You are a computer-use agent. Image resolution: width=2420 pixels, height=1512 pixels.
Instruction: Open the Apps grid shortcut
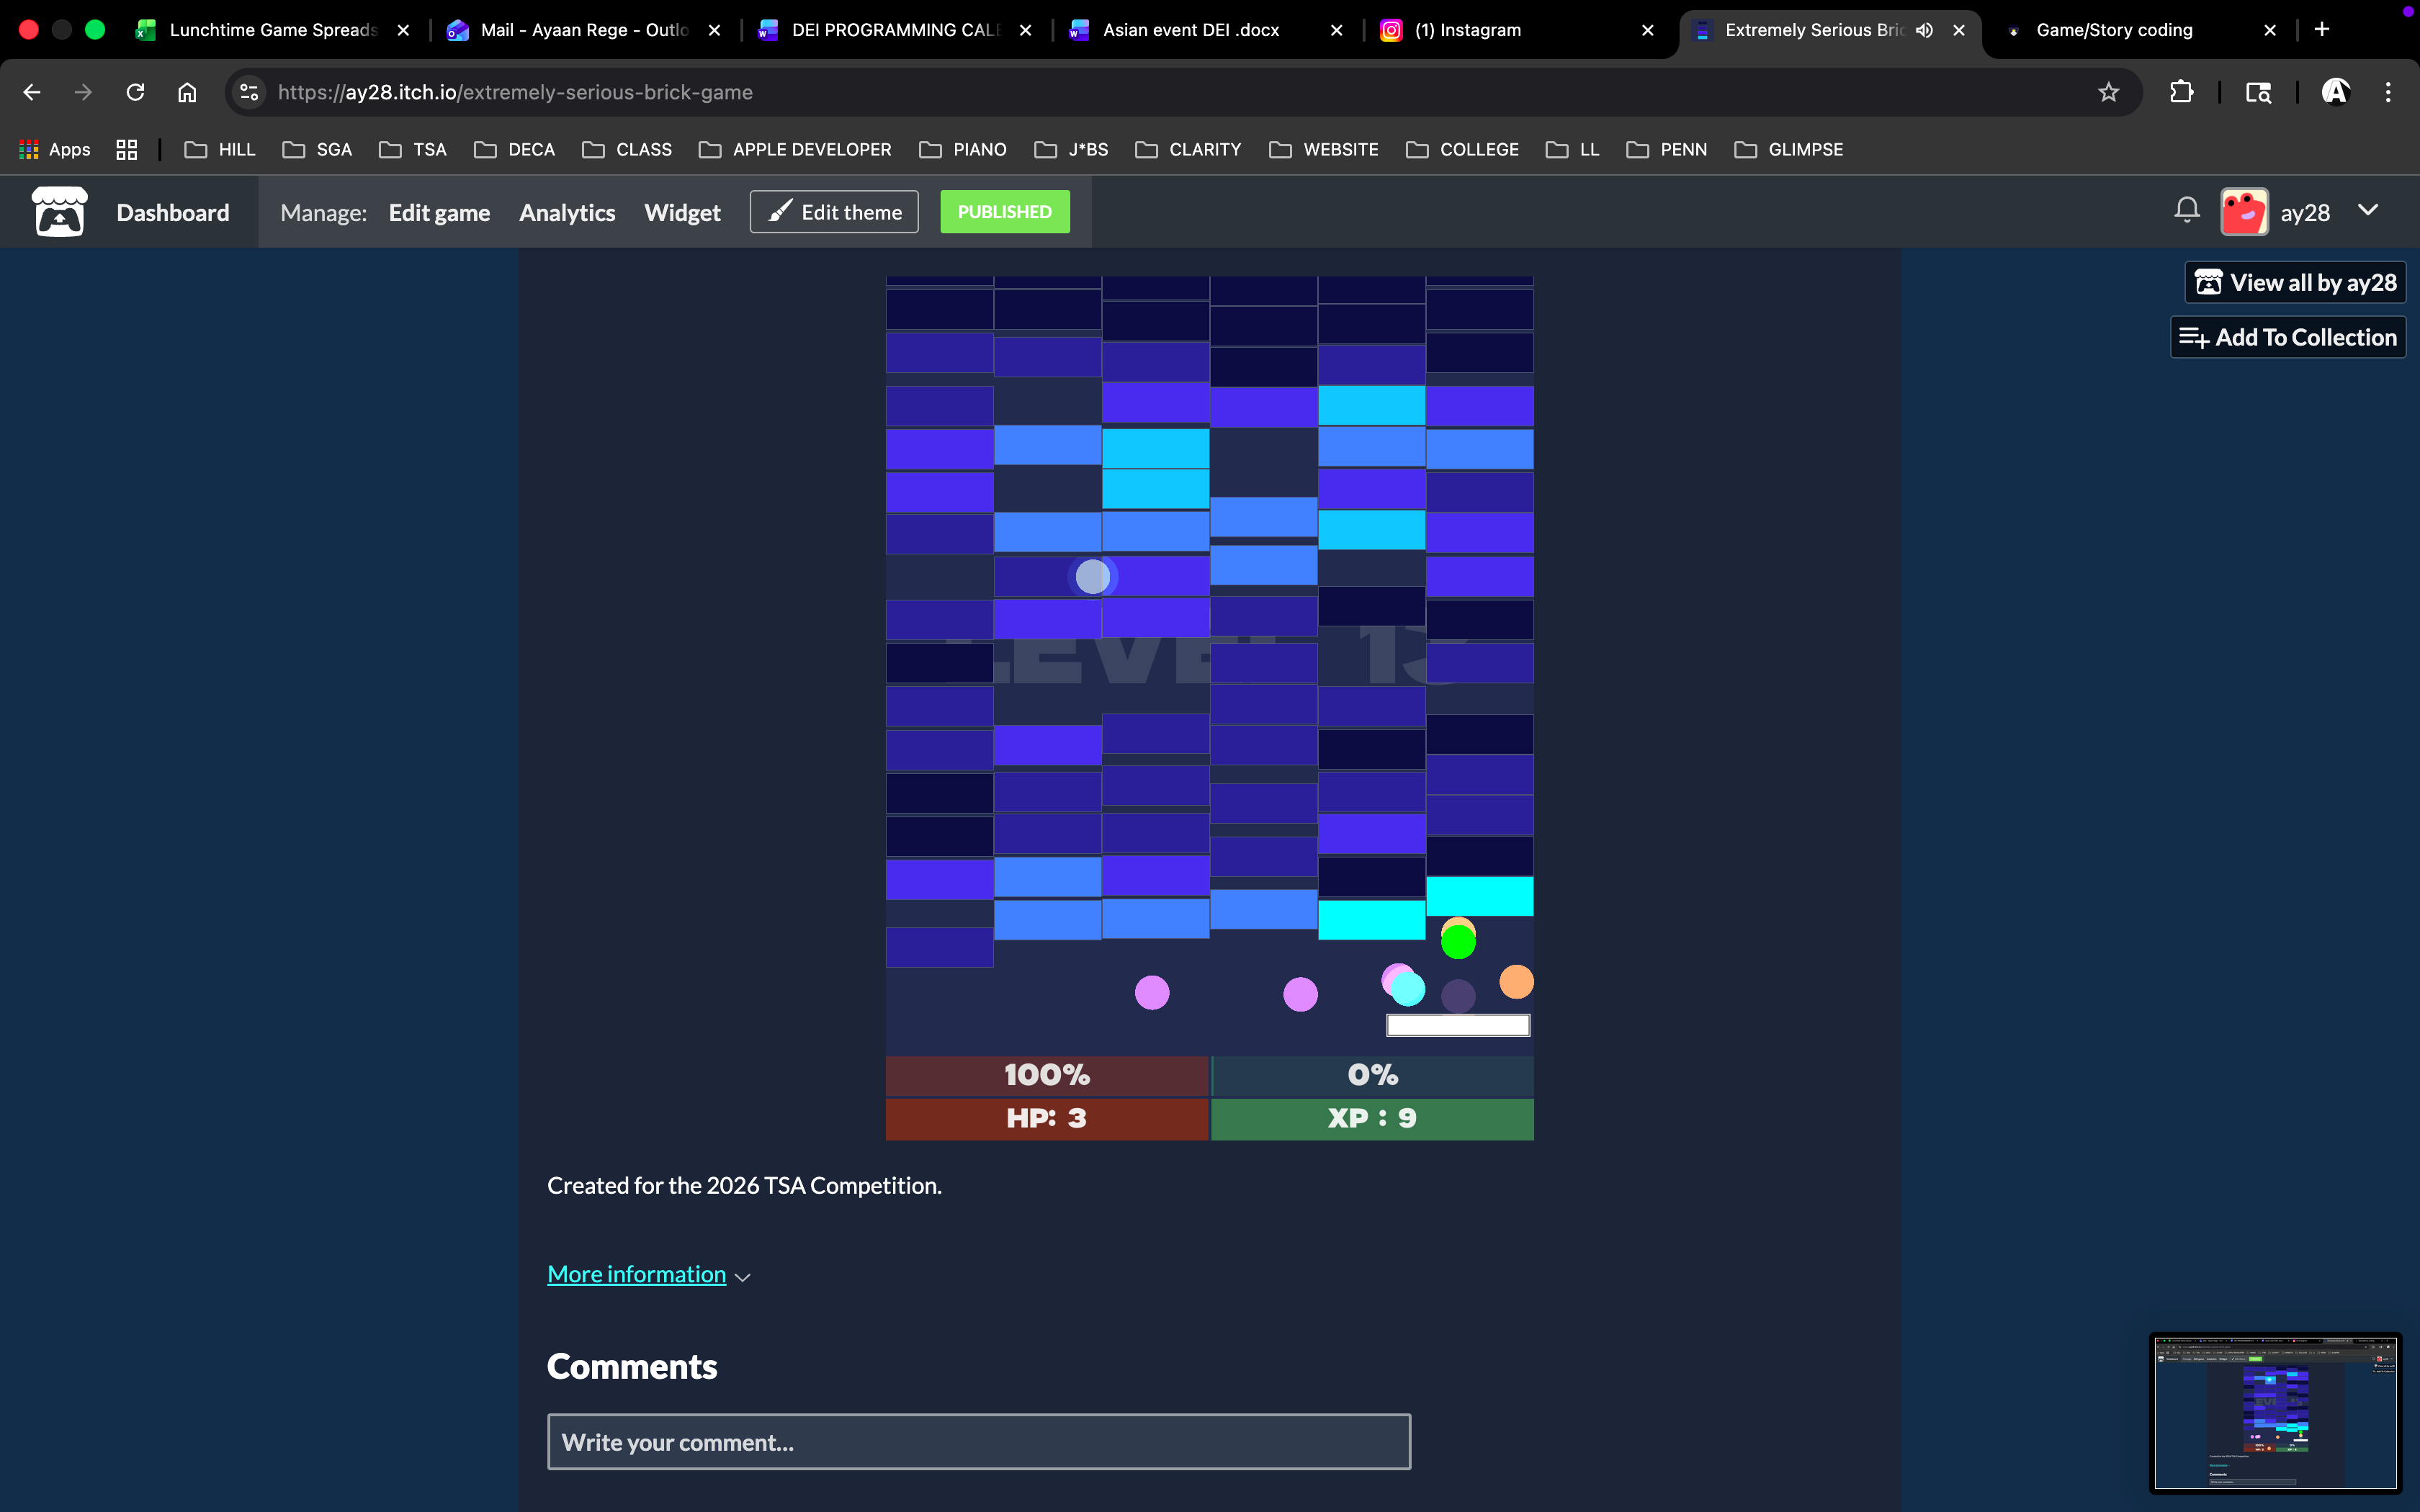(x=55, y=149)
